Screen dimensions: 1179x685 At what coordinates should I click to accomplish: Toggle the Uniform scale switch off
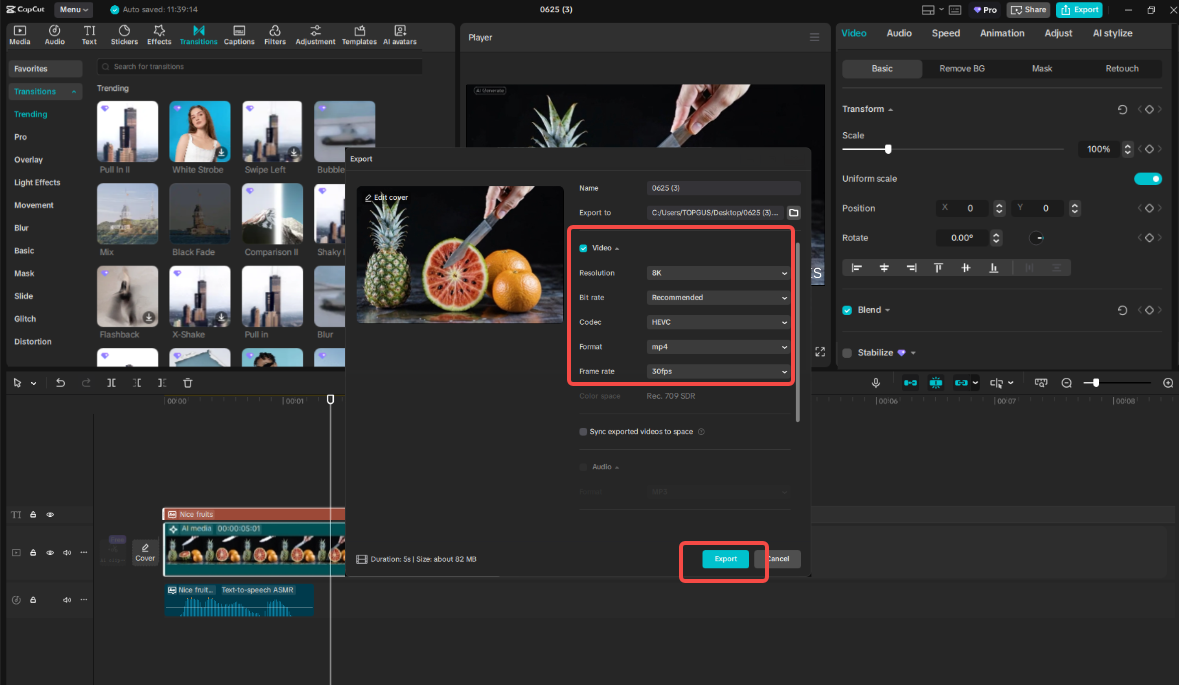1148,178
